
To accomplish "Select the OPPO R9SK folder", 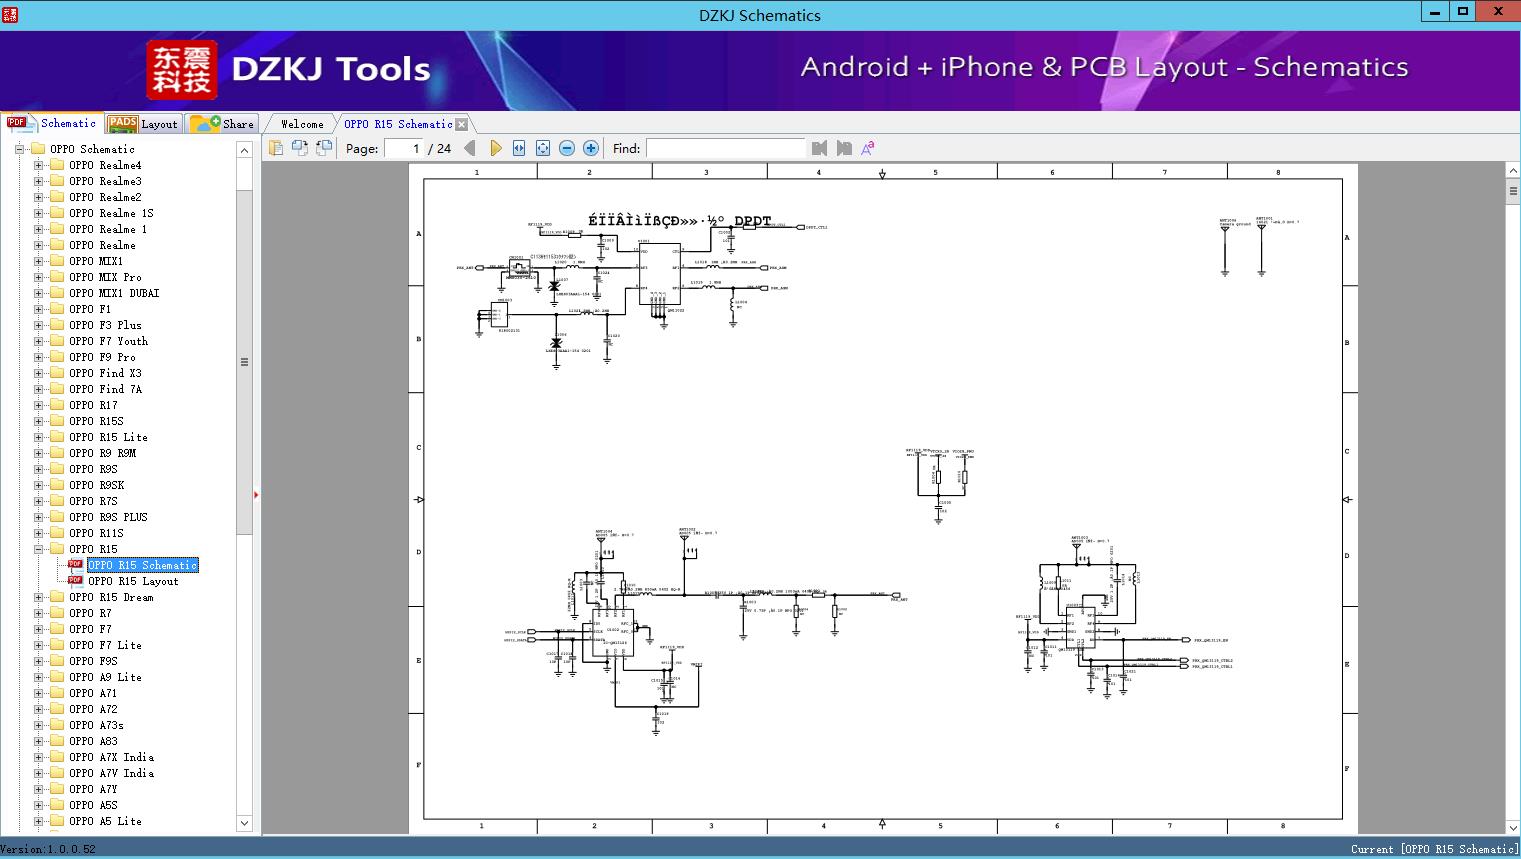I will pos(96,485).
